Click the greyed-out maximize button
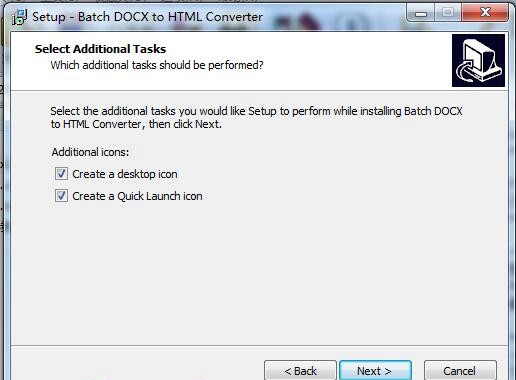Viewport: 516px width, 380px height. pos(448,13)
